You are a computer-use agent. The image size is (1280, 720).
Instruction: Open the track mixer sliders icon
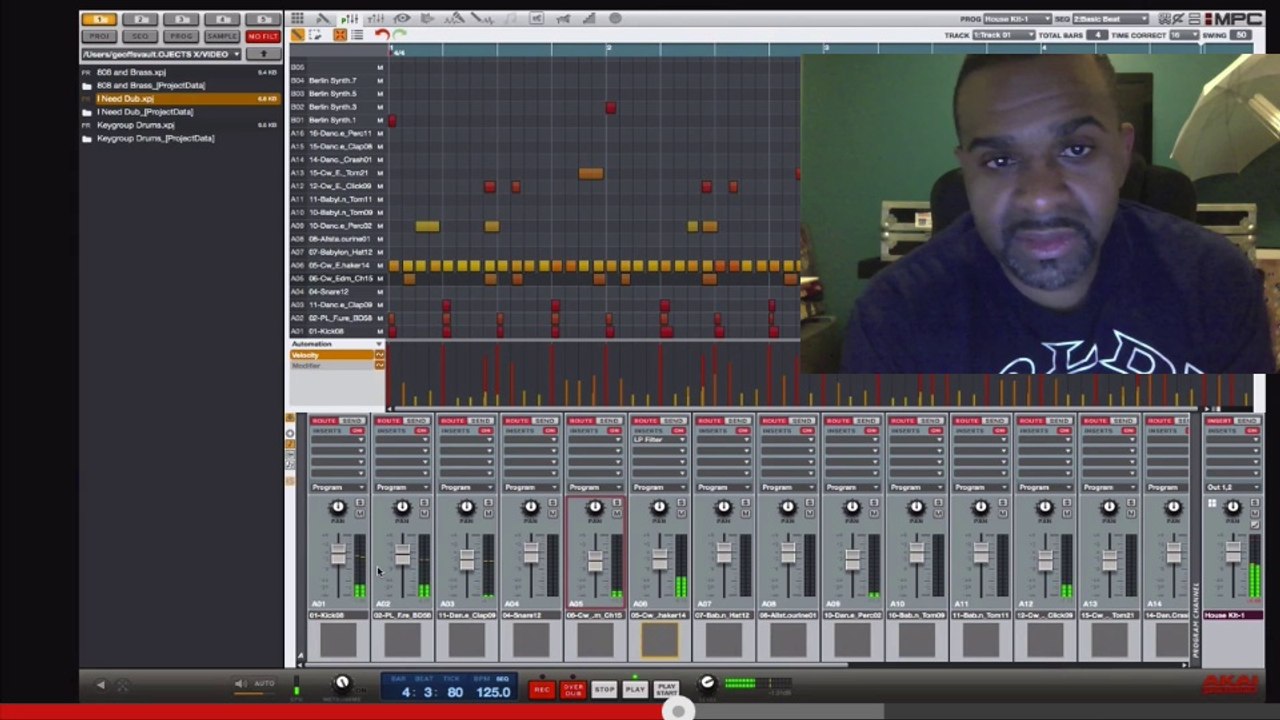click(376, 18)
